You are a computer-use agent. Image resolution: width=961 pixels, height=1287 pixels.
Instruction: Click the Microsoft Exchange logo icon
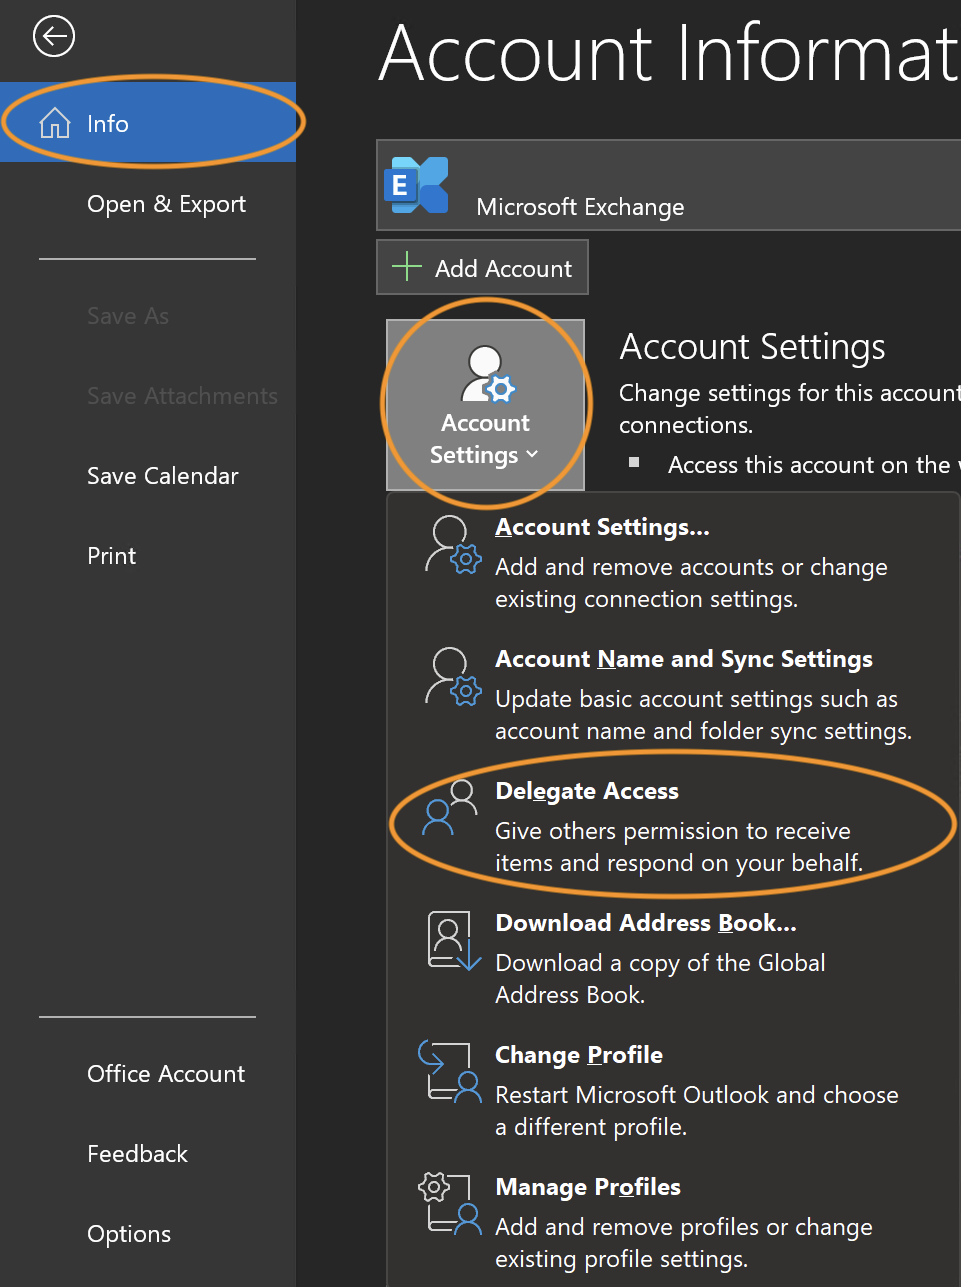point(416,185)
